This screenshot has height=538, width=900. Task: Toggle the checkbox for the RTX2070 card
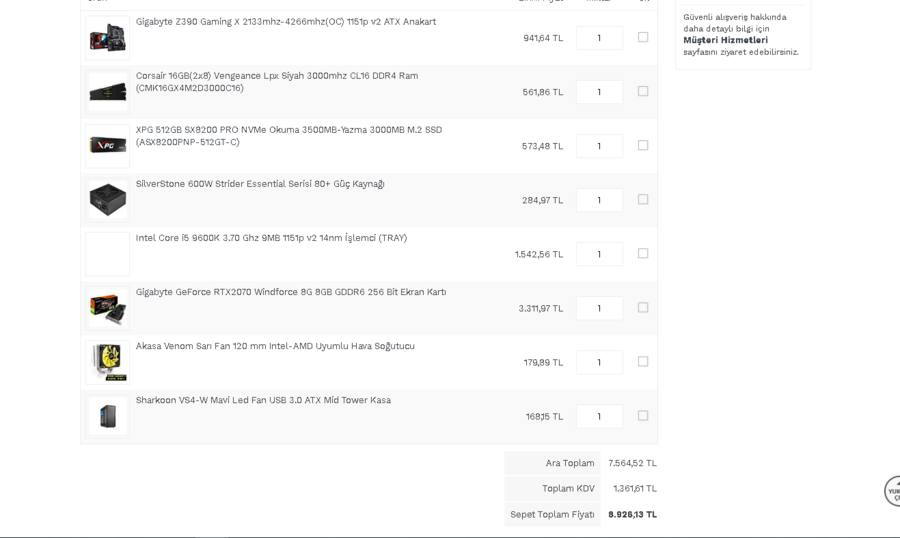pos(643,307)
